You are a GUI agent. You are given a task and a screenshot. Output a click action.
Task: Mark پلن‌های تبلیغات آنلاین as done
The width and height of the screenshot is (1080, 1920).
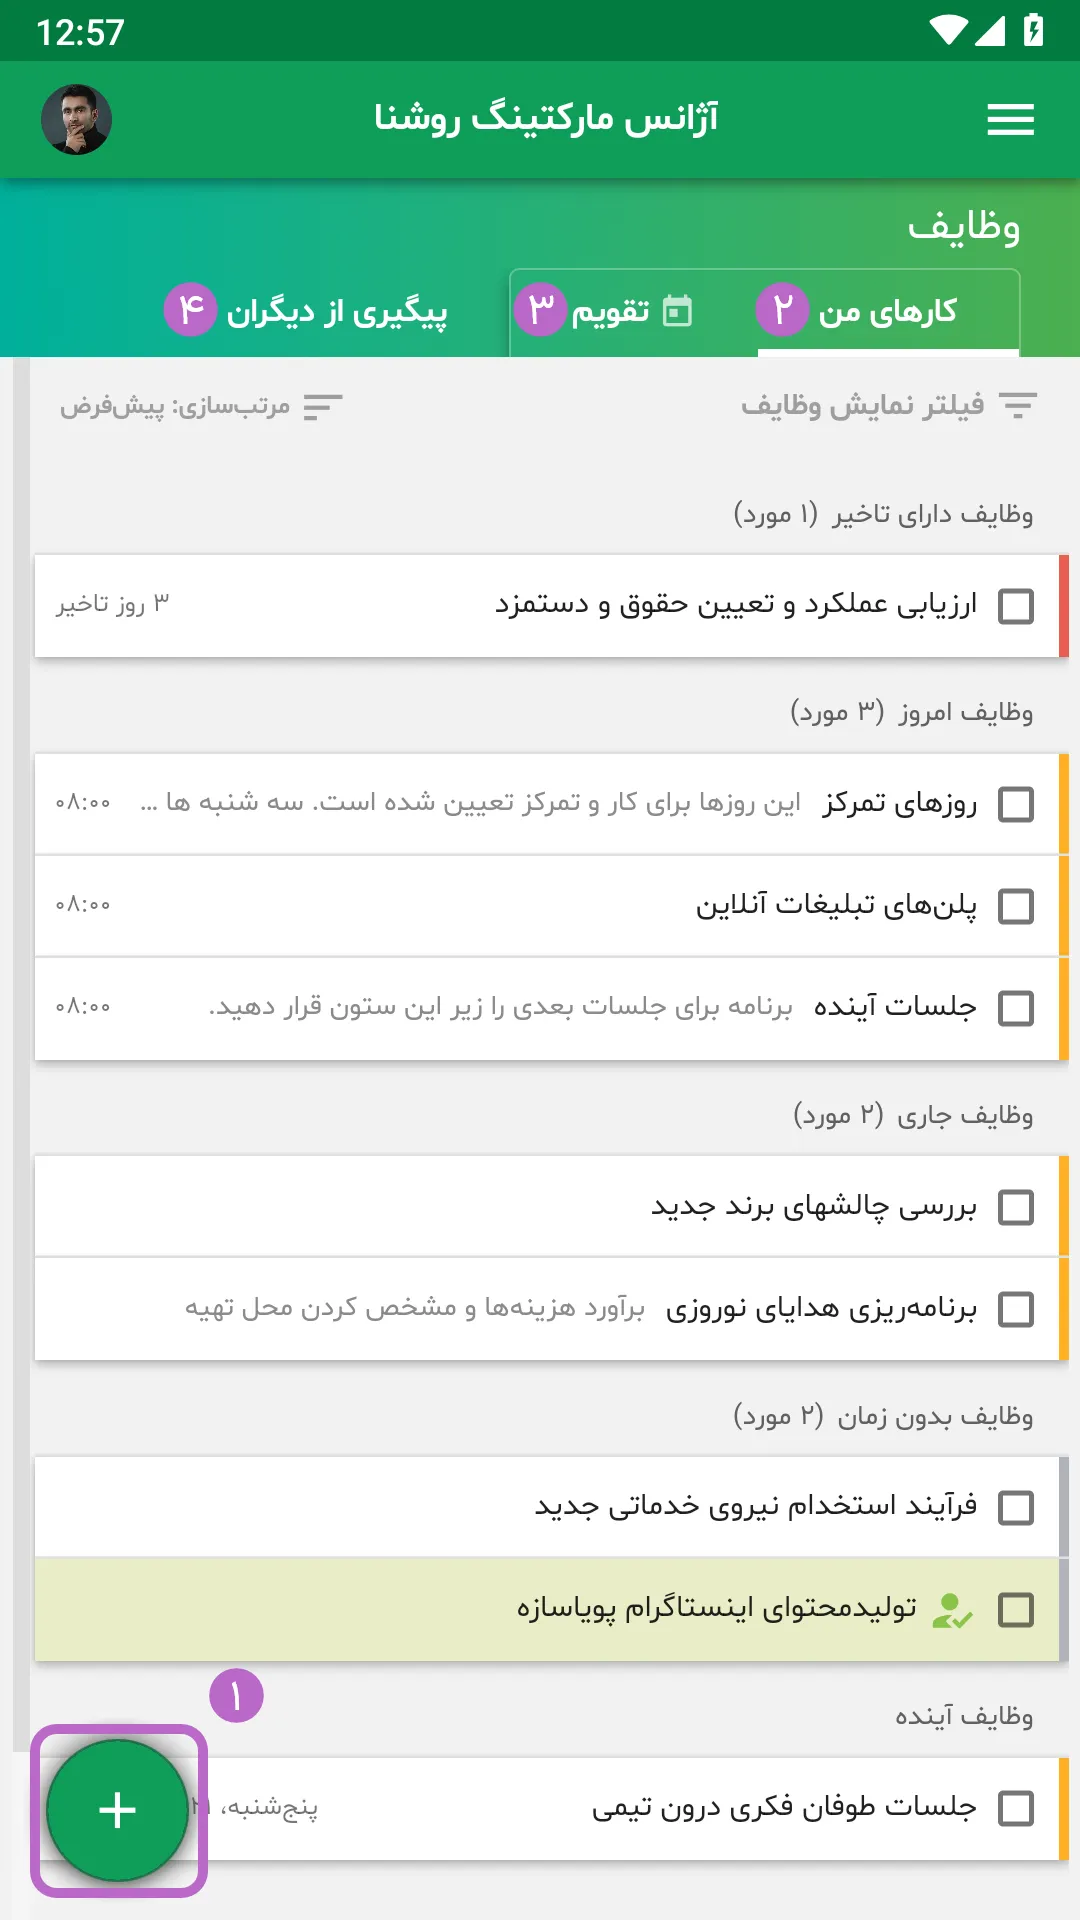pos(1016,906)
